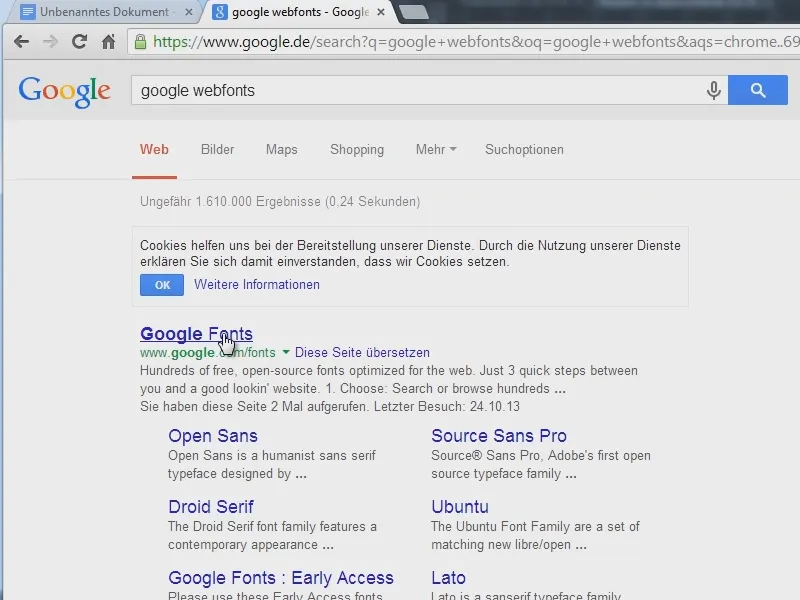The height and width of the screenshot is (600, 800).
Task: Click the browser forward arrow
Action: point(50,41)
